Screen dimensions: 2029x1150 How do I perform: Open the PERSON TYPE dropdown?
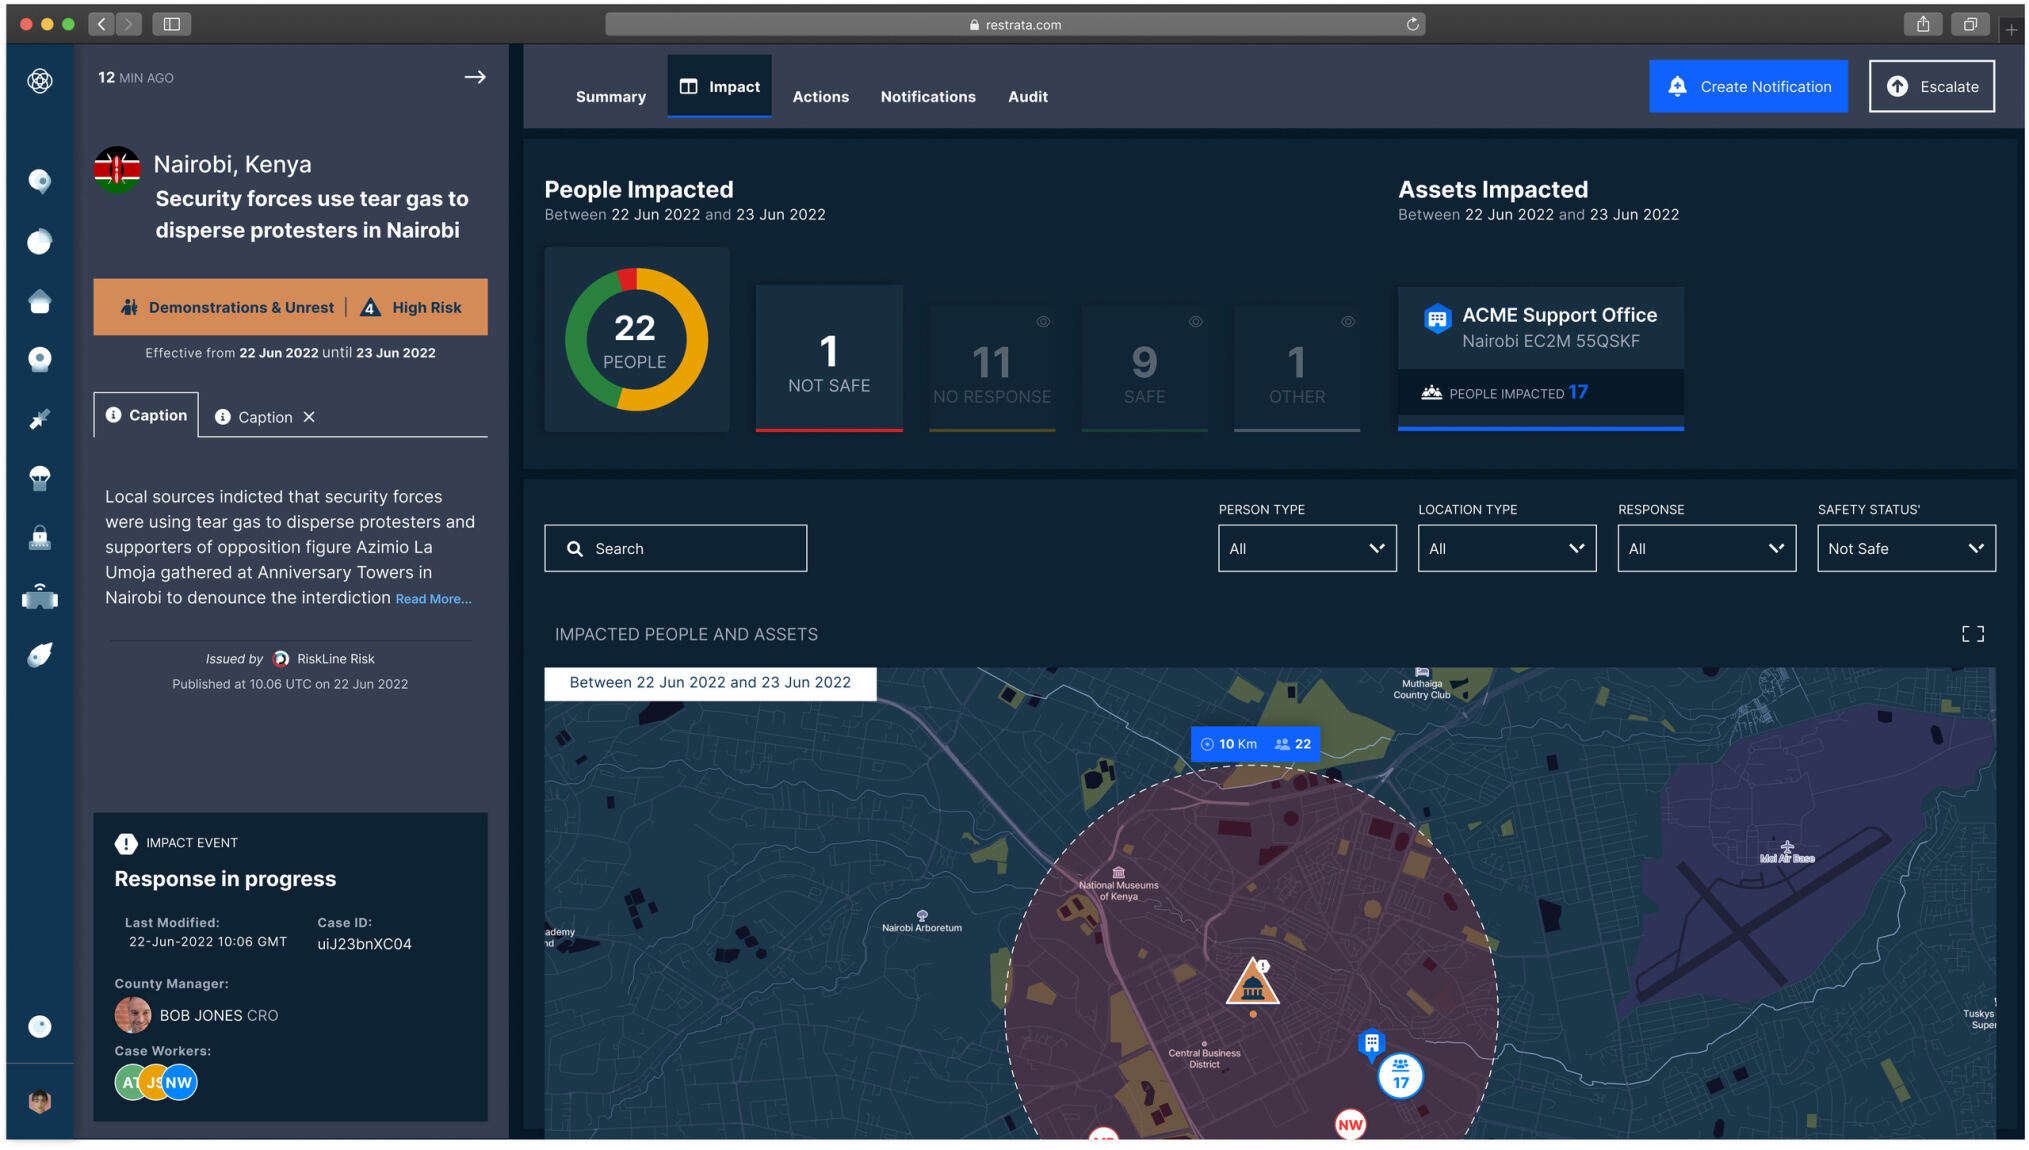coord(1306,548)
